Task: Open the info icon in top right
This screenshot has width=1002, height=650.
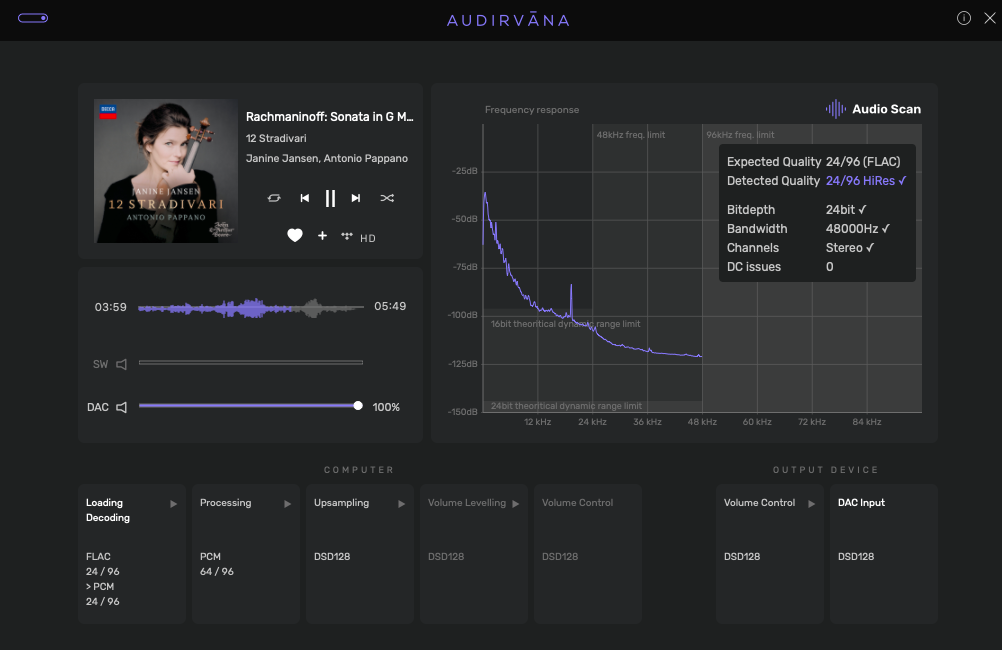Action: [x=964, y=18]
